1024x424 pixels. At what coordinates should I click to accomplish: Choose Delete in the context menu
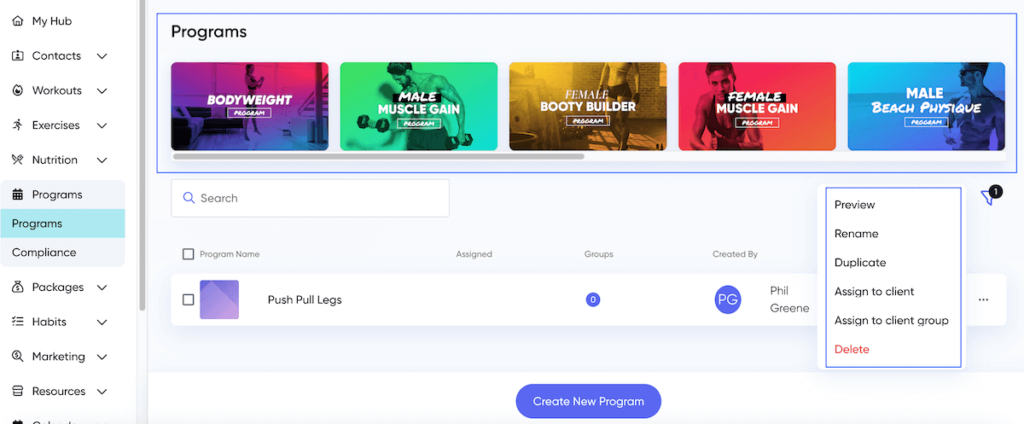[852, 350]
